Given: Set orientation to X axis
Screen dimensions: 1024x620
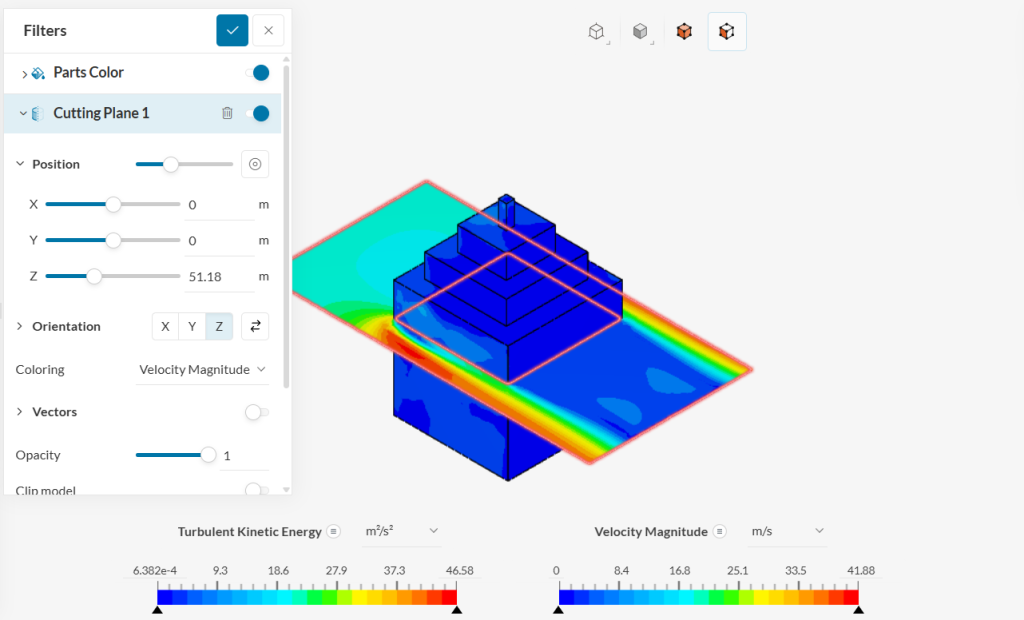Looking at the screenshot, I should (165, 326).
